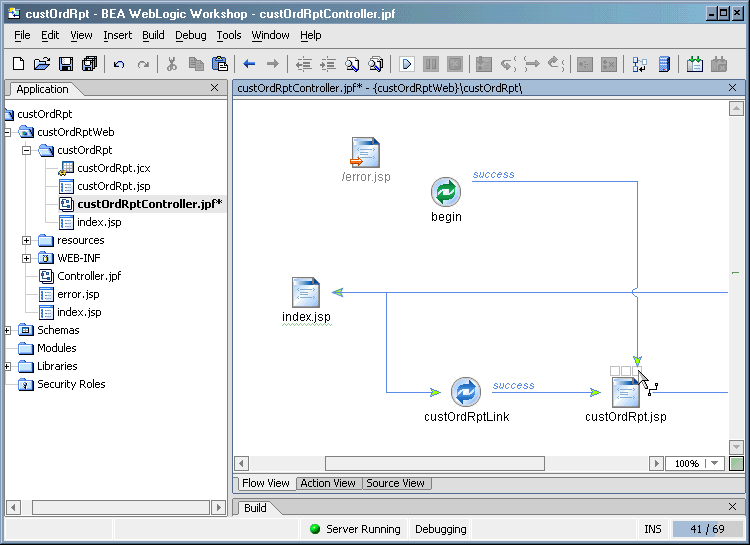Click the build project toolbar icon

(695, 64)
